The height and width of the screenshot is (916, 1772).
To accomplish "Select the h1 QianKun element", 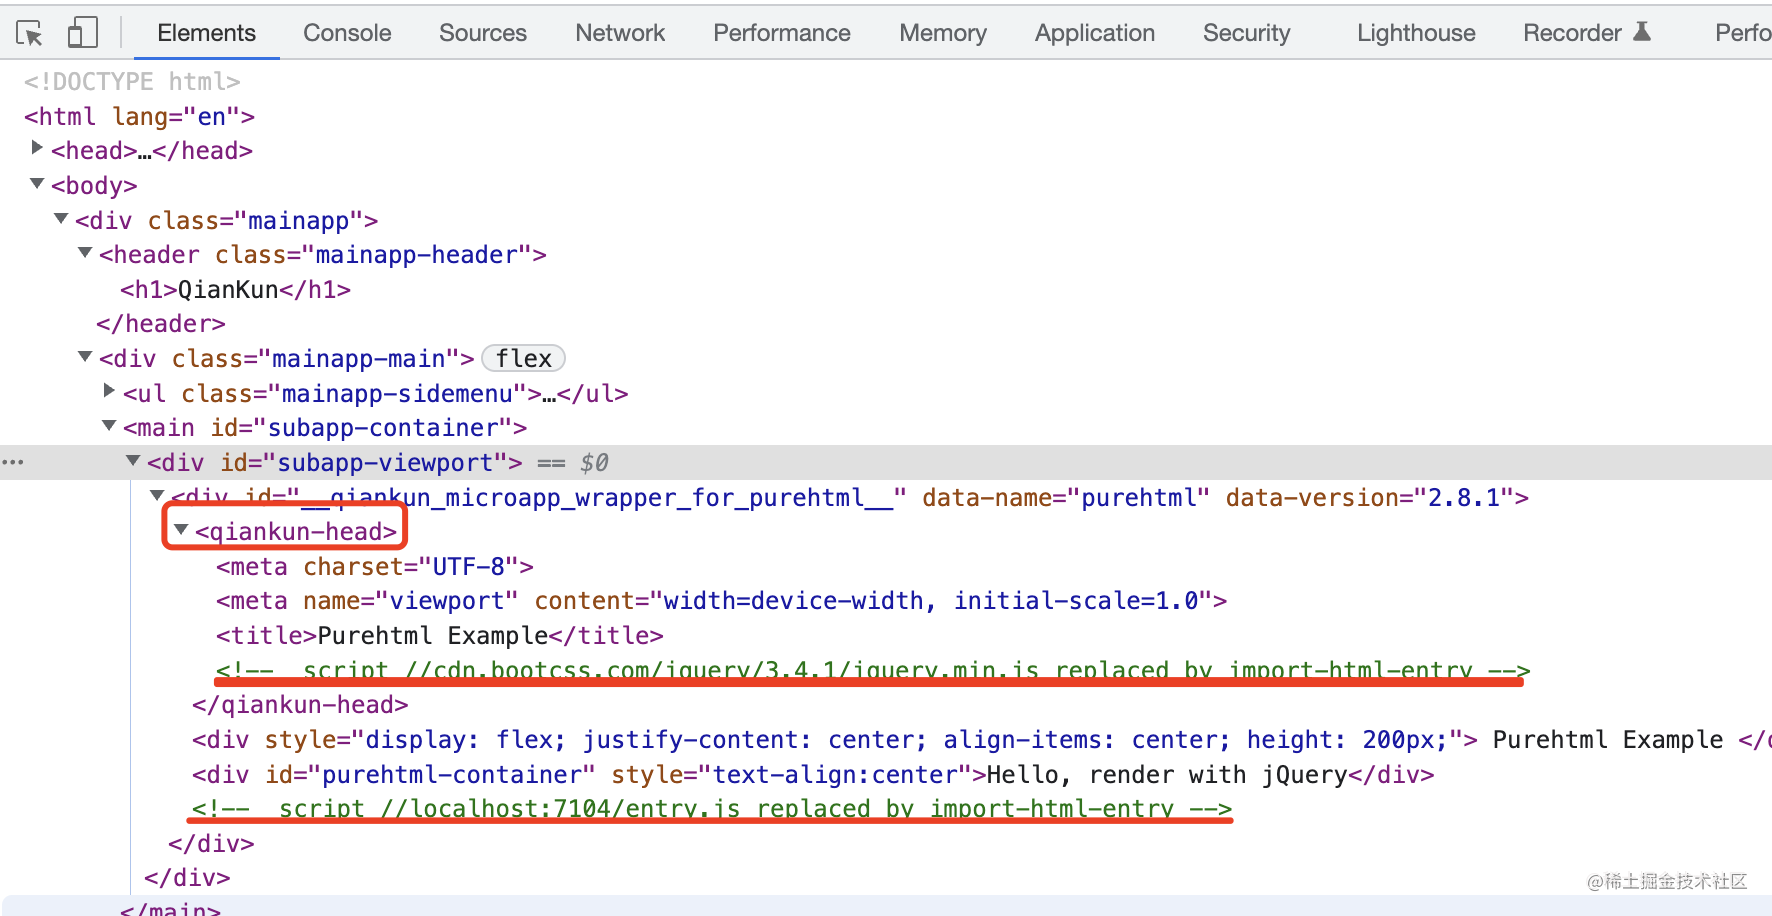I will point(235,289).
